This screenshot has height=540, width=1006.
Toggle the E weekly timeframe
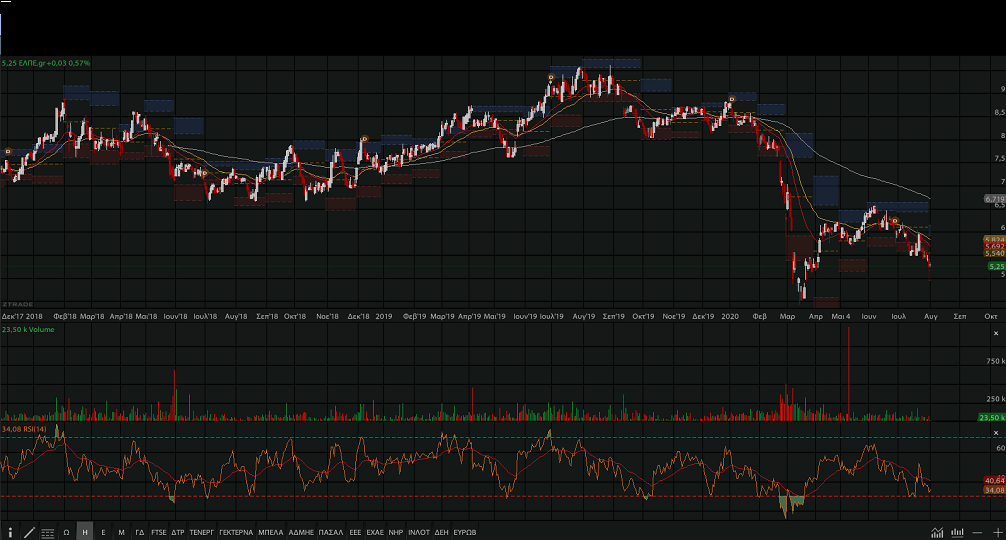[103, 532]
